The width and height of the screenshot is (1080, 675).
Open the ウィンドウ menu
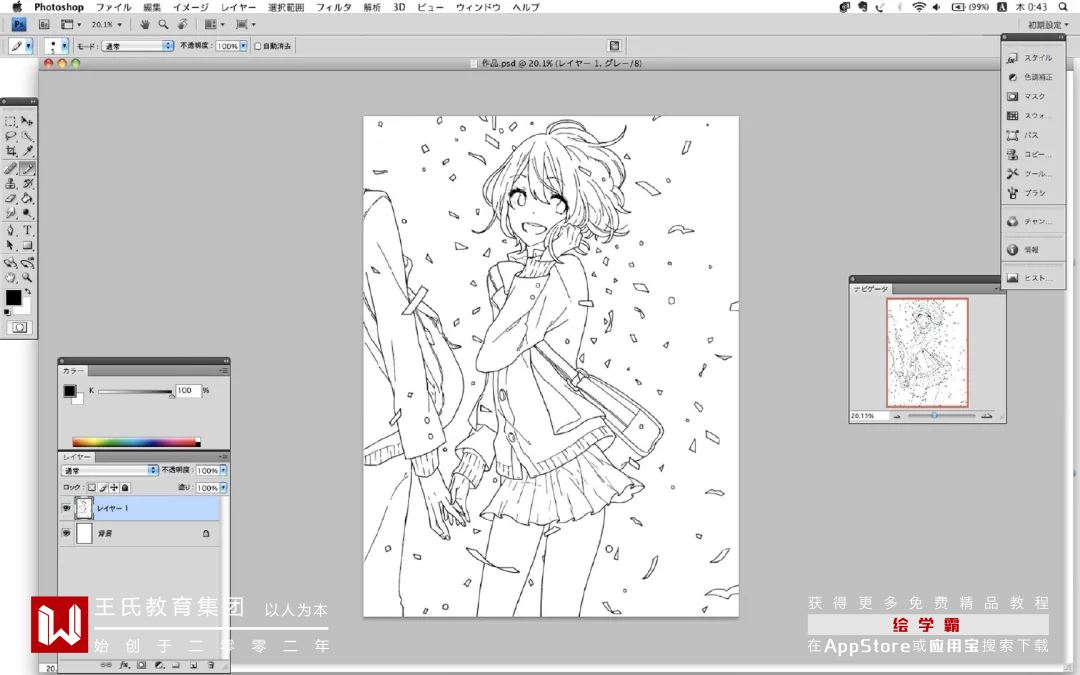click(x=478, y=7)
